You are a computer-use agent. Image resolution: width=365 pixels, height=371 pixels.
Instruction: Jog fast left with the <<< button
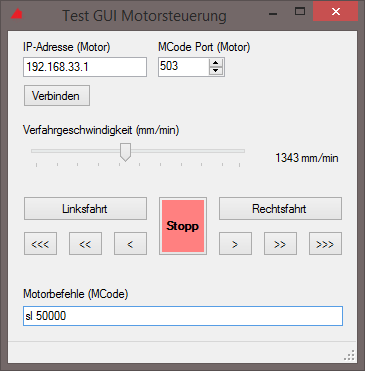[x=40, y=244]
